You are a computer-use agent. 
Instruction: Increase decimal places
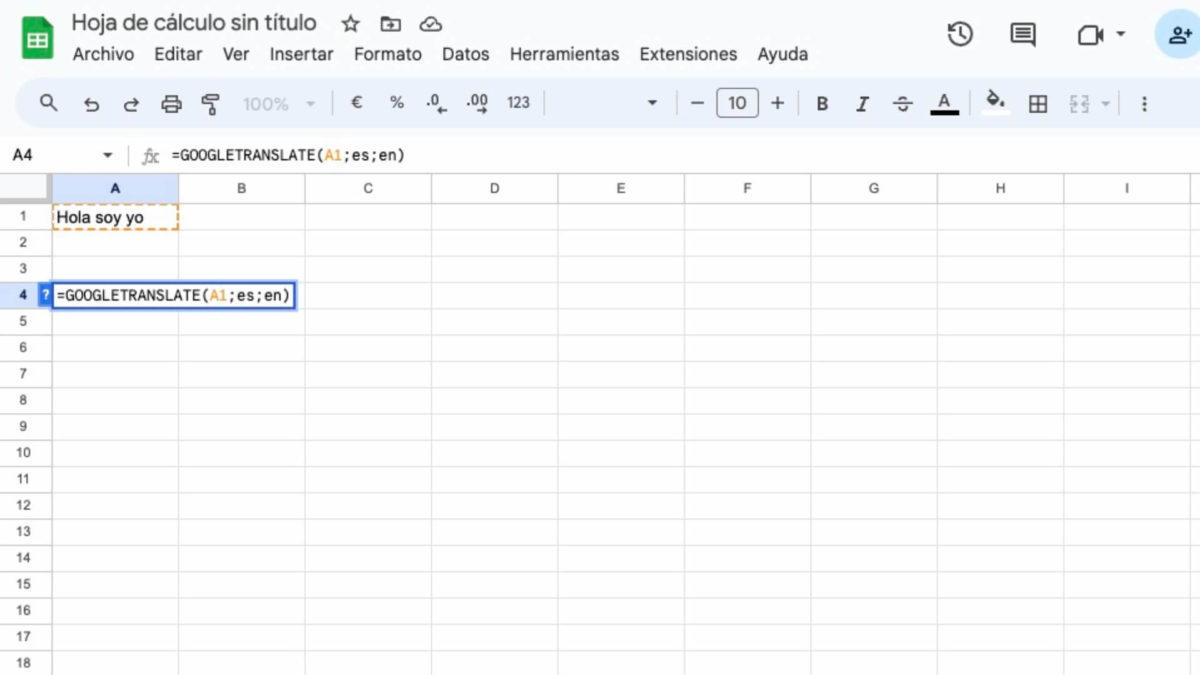click(477, 103)
